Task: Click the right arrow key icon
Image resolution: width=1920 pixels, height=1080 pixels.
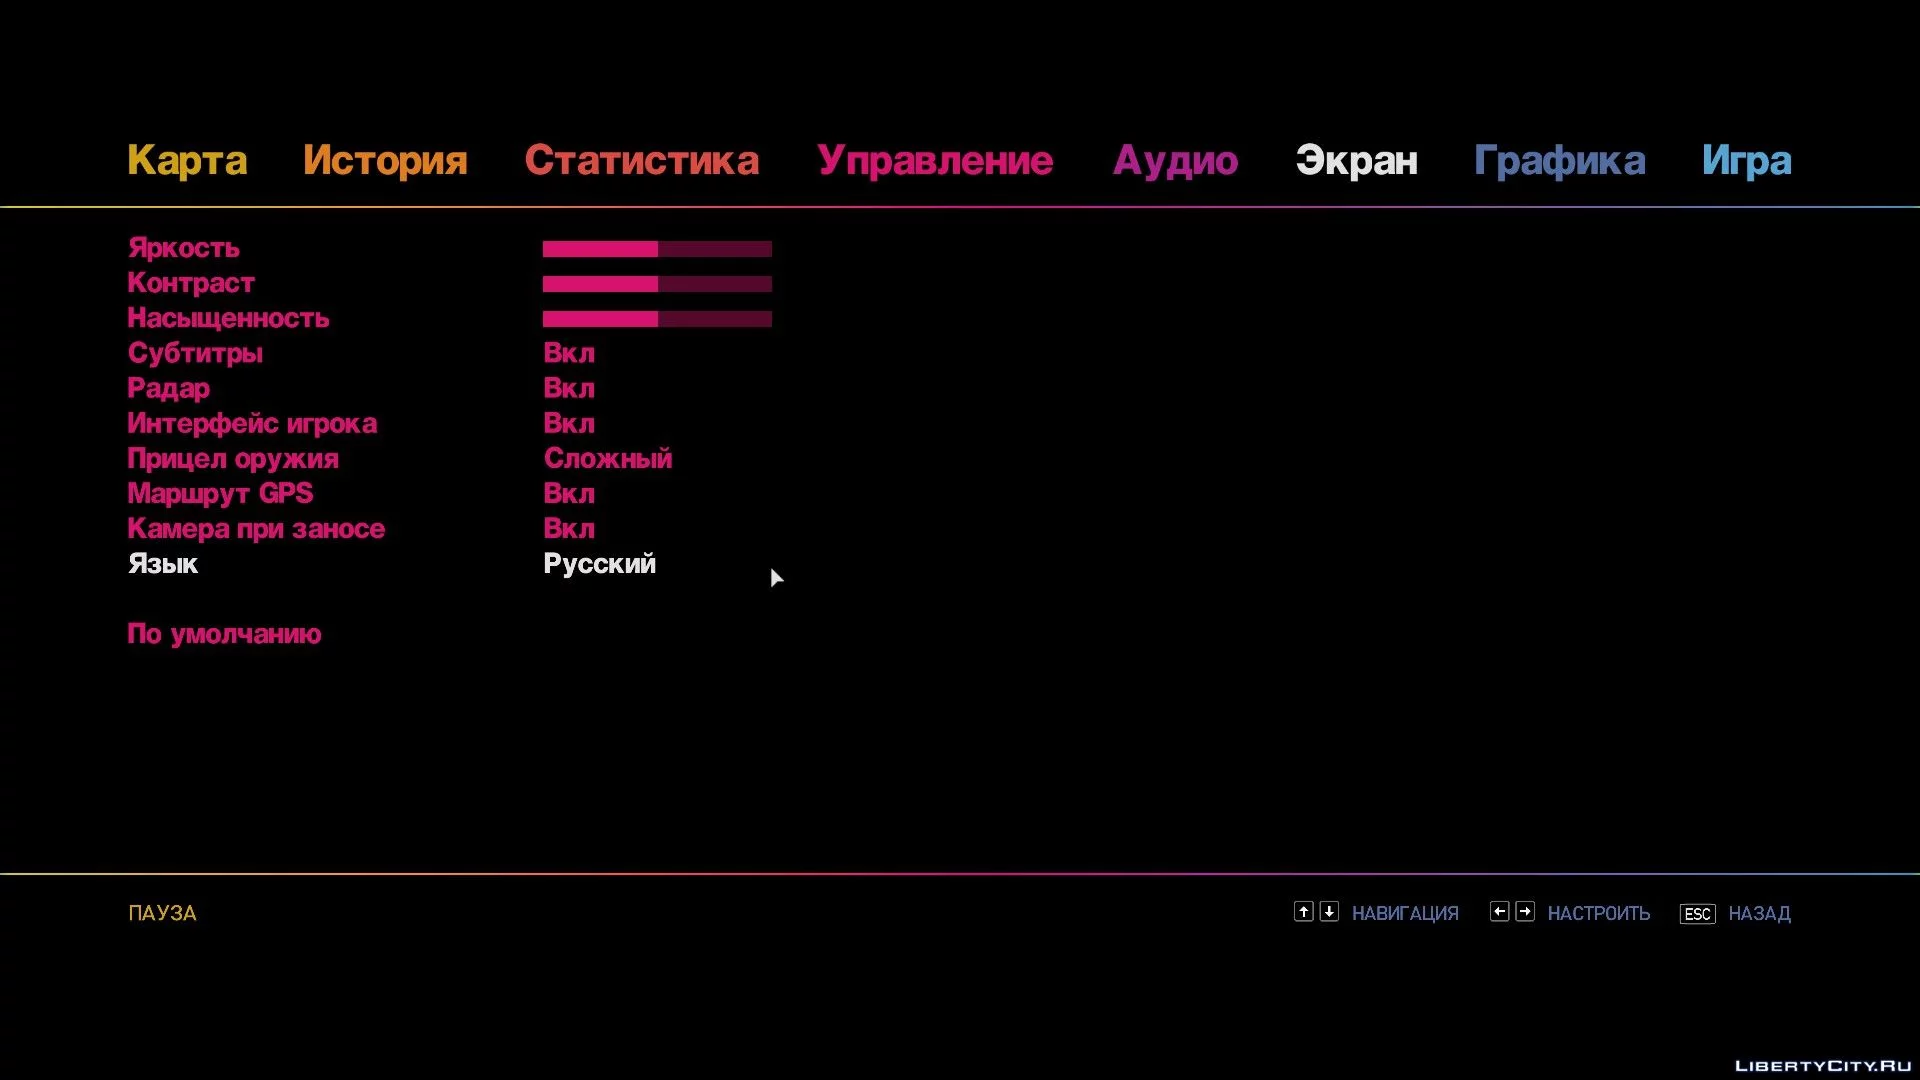Action: pyautogui.click(x=1525, y=912)
